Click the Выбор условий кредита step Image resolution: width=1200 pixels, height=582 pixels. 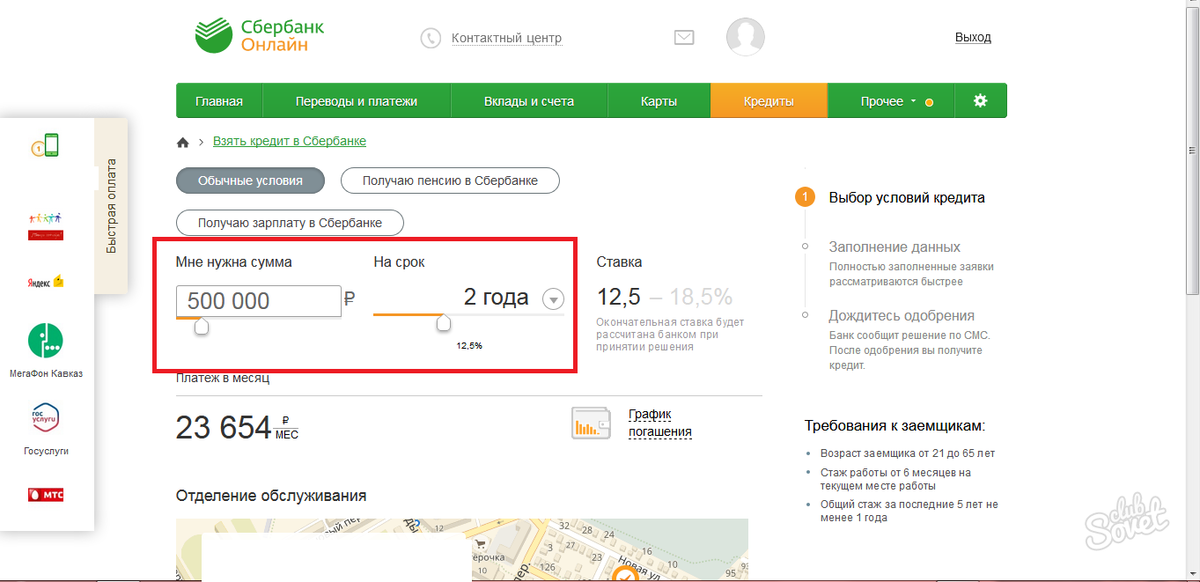point(906,197)
